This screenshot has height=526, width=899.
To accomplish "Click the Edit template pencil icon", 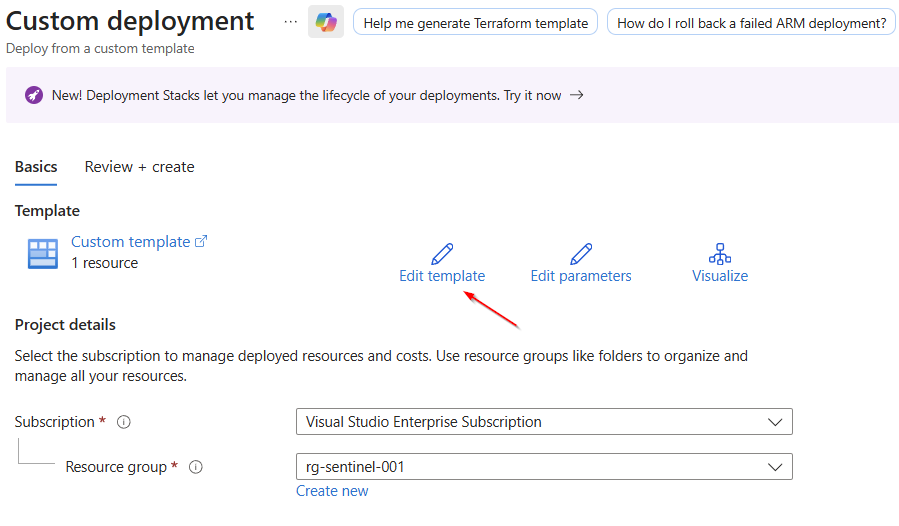I will pos(441,253).
